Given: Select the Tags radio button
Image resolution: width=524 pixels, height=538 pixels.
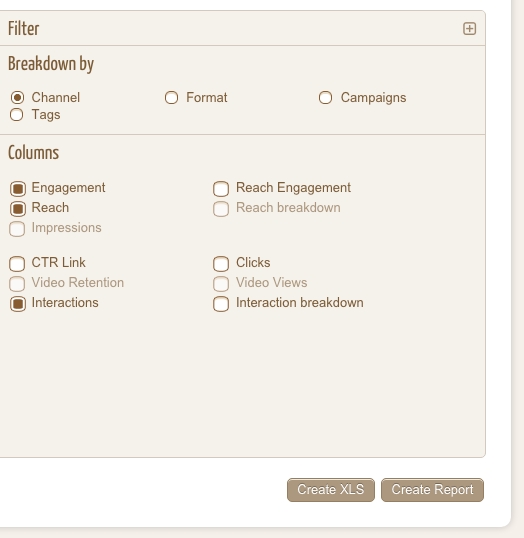Looking at the screenshot, I should (17, 115).
